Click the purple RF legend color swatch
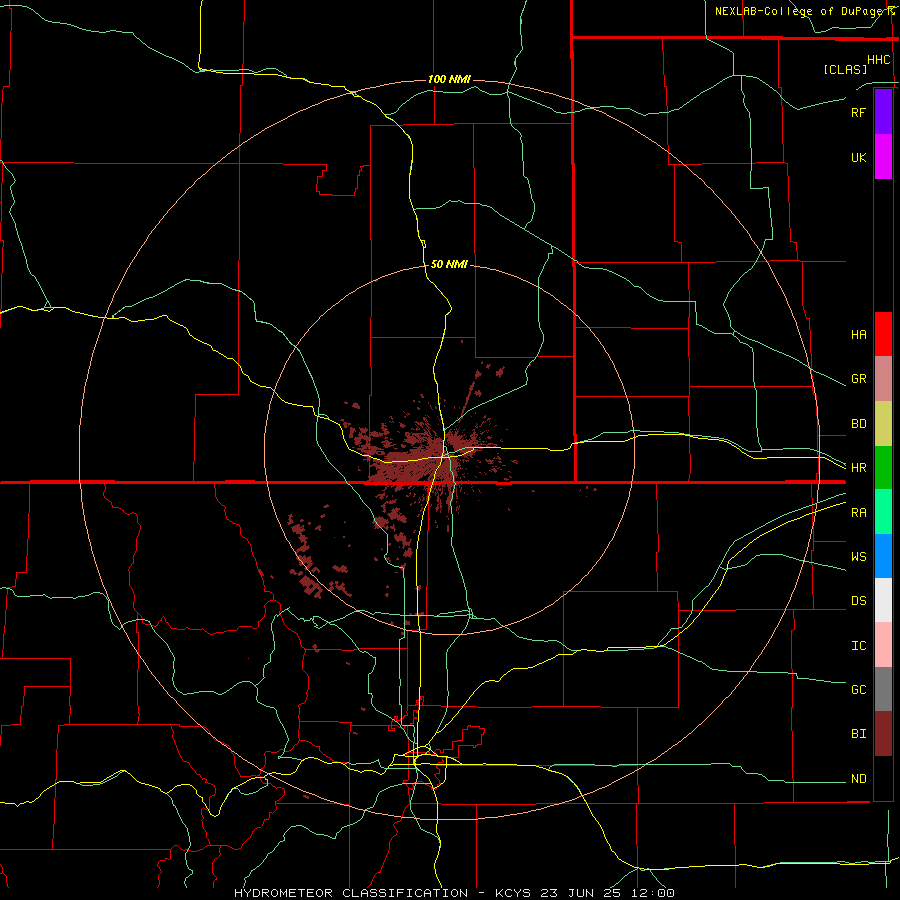This screenshot has height=900, width=900. [883, 112]
